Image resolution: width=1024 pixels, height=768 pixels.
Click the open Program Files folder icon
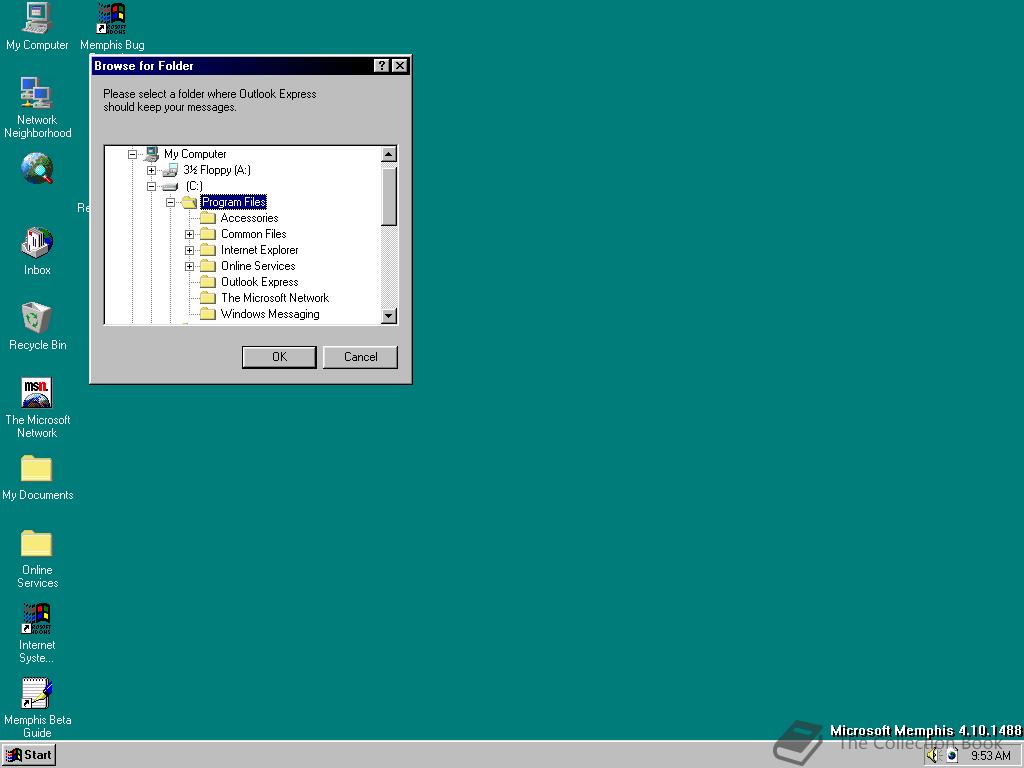pyautogui.click(x=189, y=202)
